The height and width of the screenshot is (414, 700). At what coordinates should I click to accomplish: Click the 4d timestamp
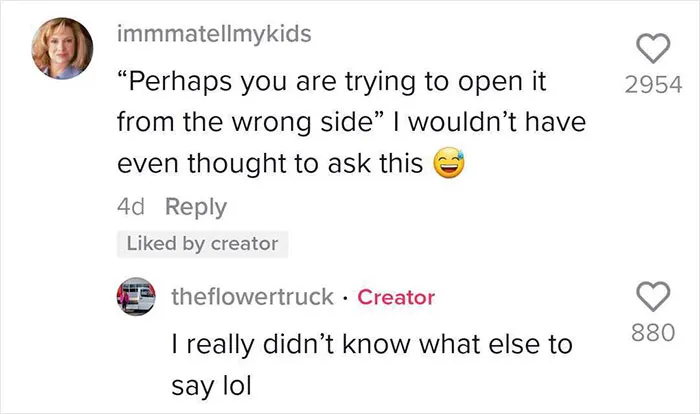(x=131, y=207)
